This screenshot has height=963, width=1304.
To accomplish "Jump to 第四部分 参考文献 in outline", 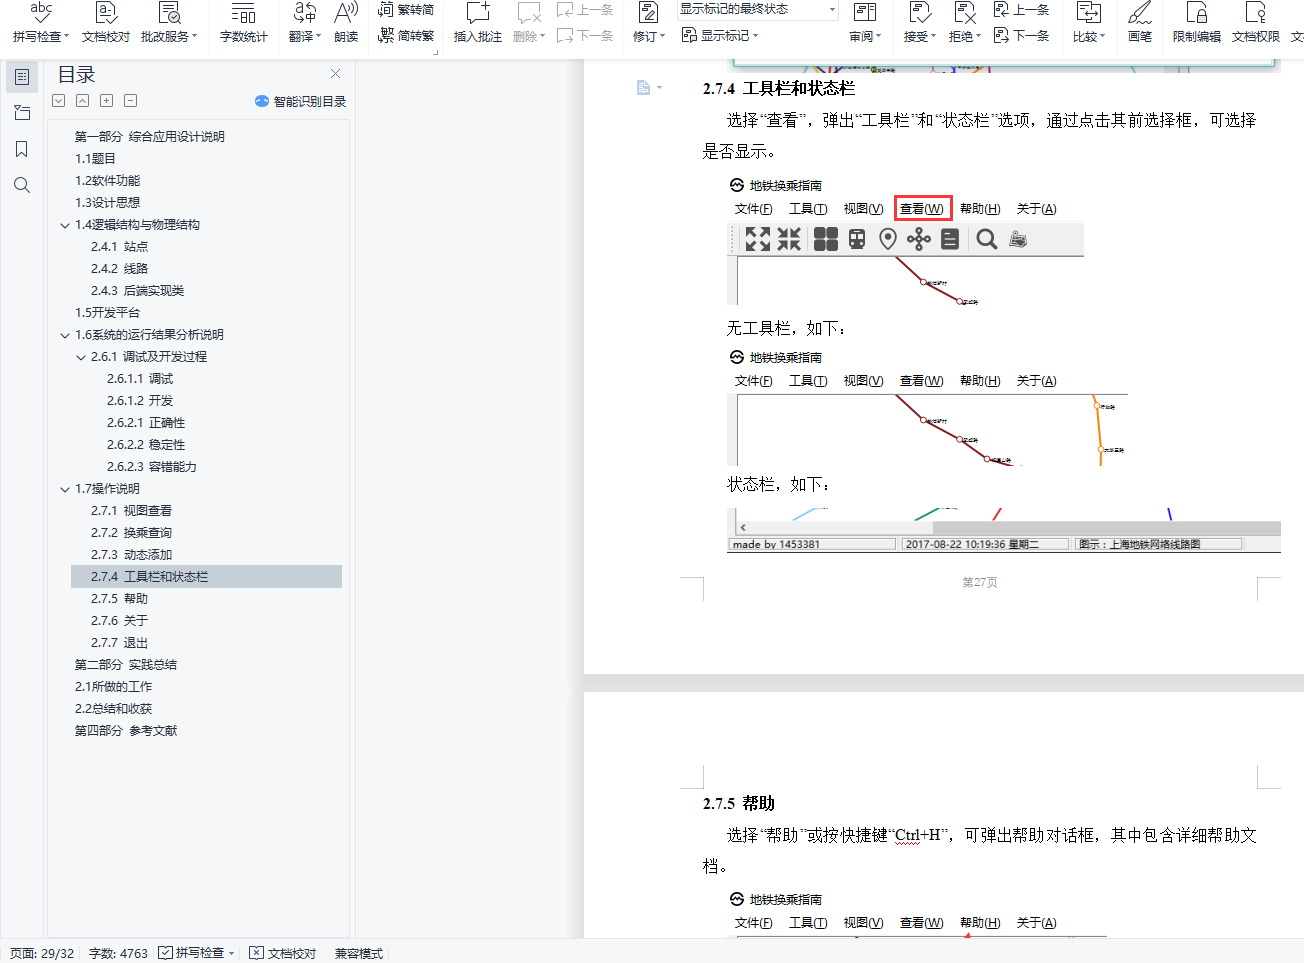I will tap(126, 731).
